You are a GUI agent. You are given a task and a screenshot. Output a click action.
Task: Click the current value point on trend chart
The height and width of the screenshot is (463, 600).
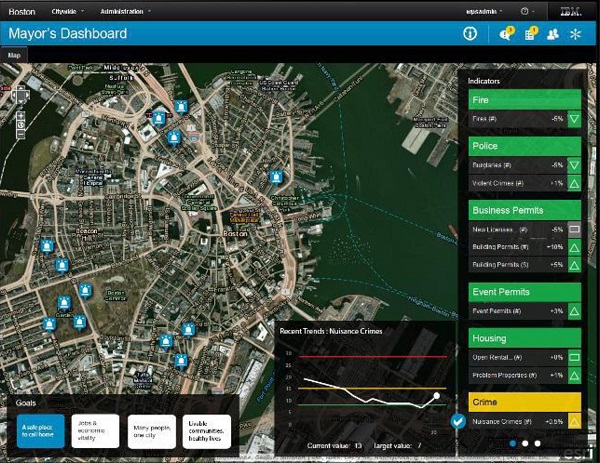click(x=436, y=397)
